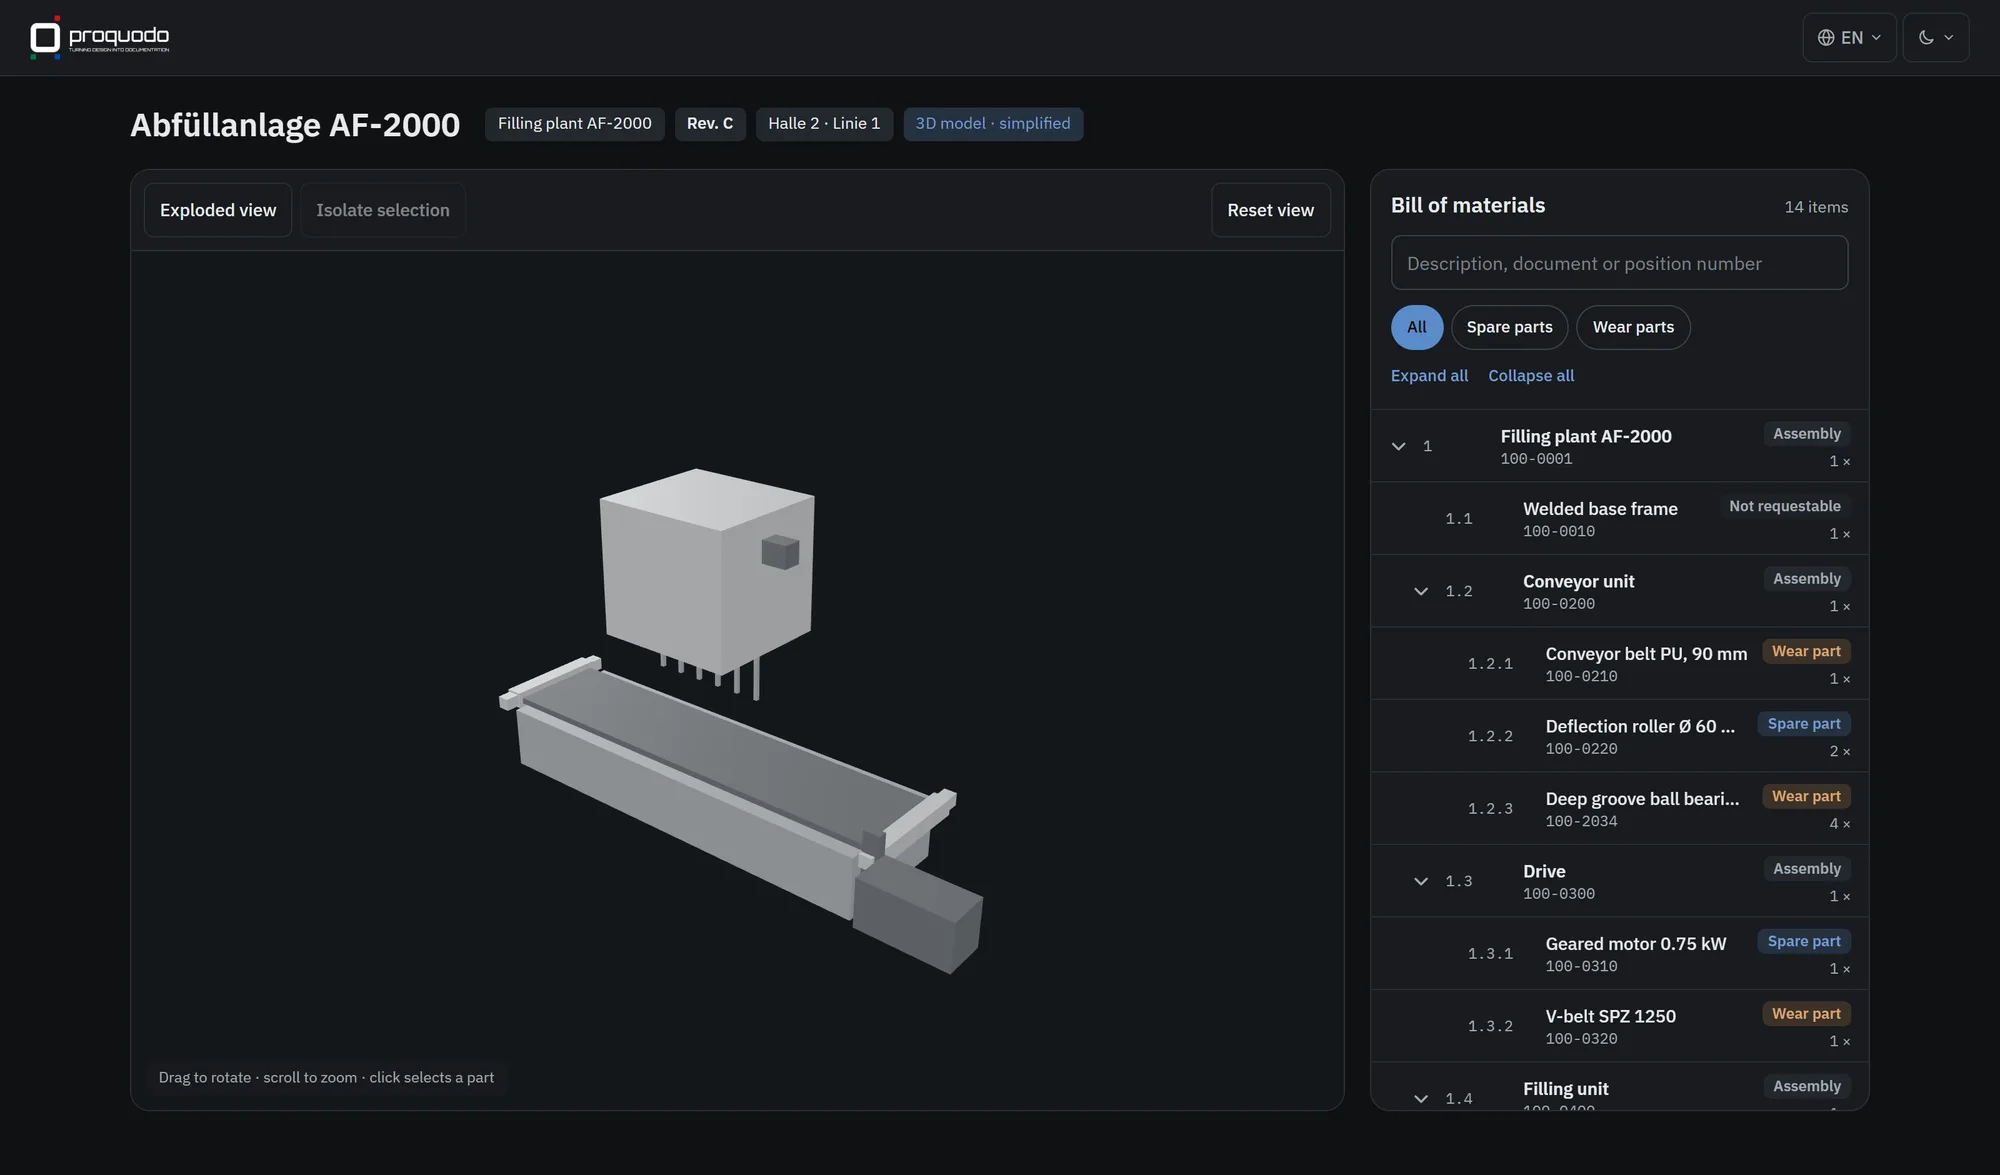The width and height of the screenshot is (2000, 1175).
Task: Click the Not requestable label
Action: pyautogui.click(x=1785, y=506)
